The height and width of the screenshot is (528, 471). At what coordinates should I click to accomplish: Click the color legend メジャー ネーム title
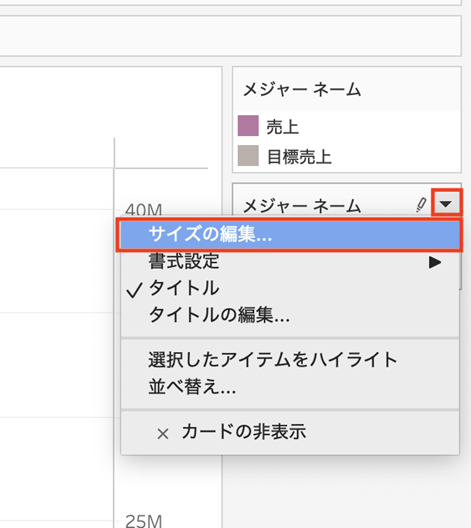[x=302, y=90]
